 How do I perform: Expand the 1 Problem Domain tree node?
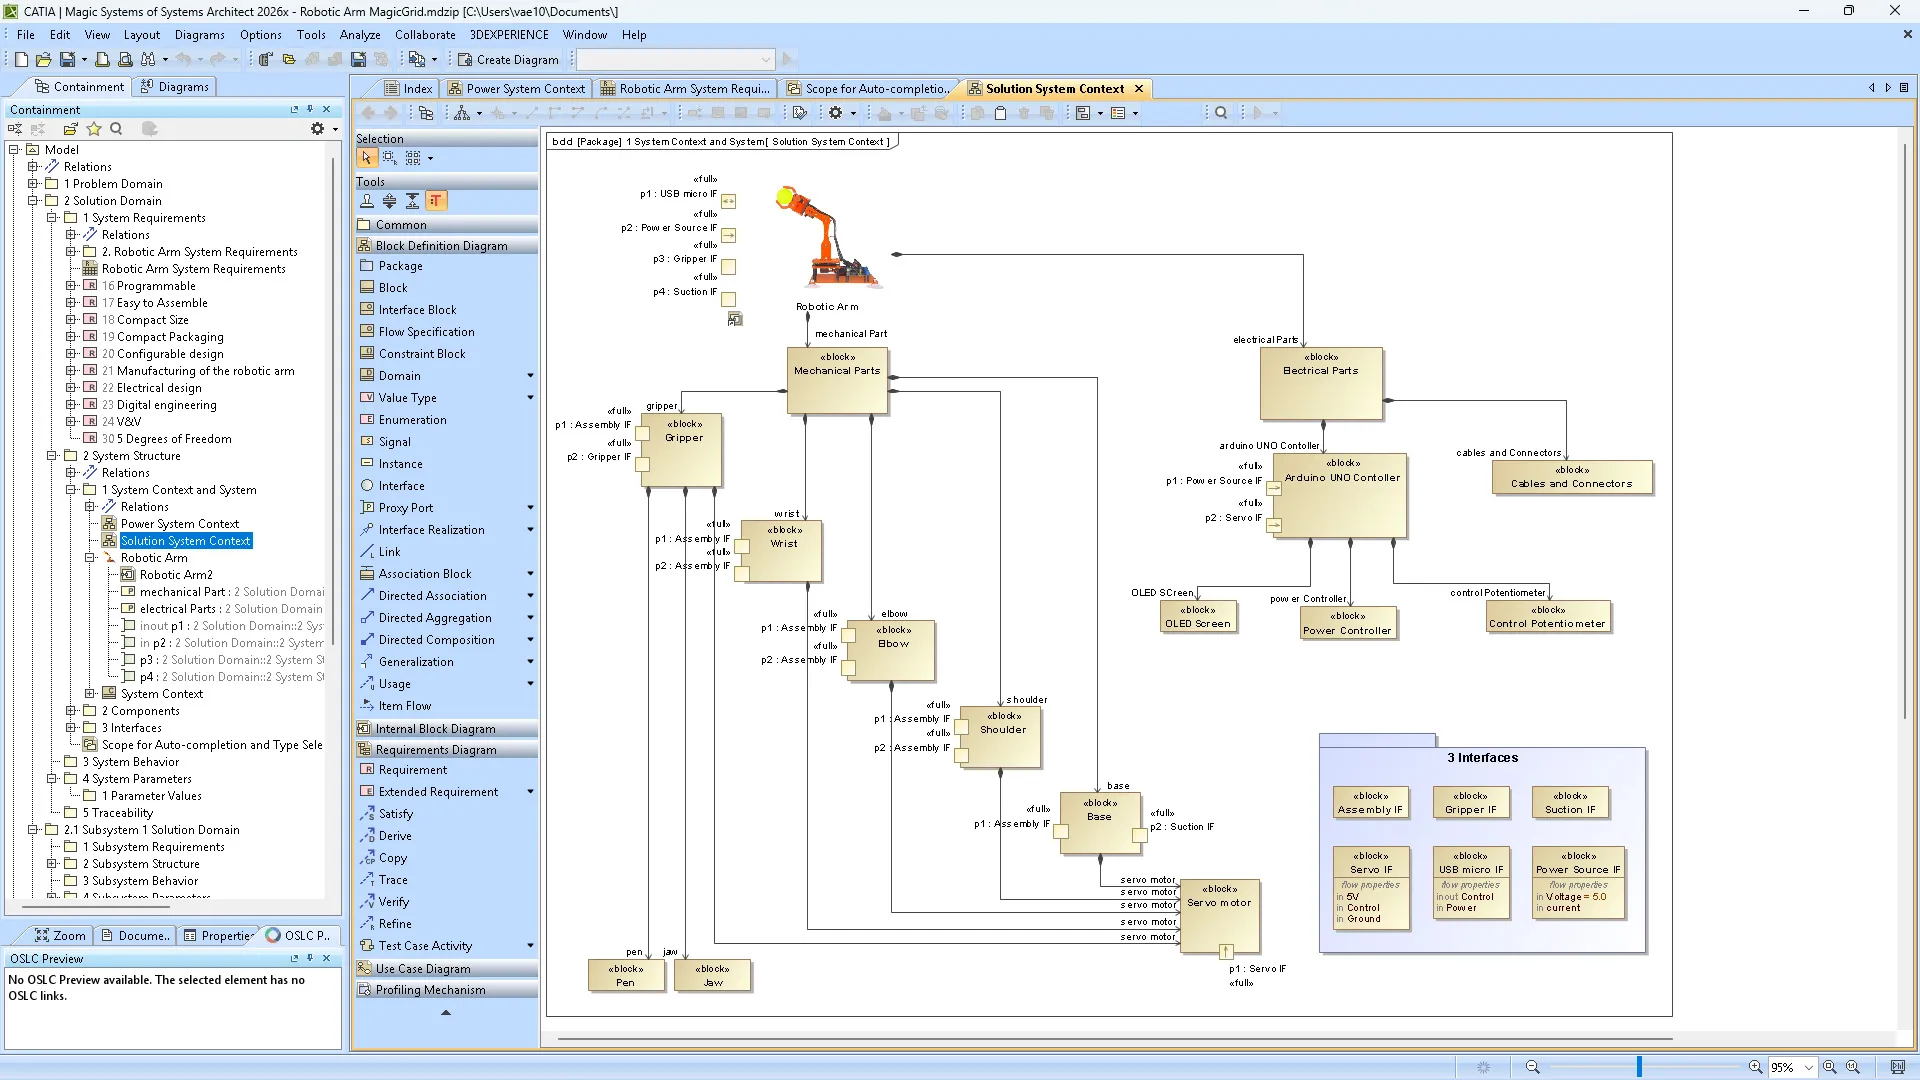pos(33,184)
